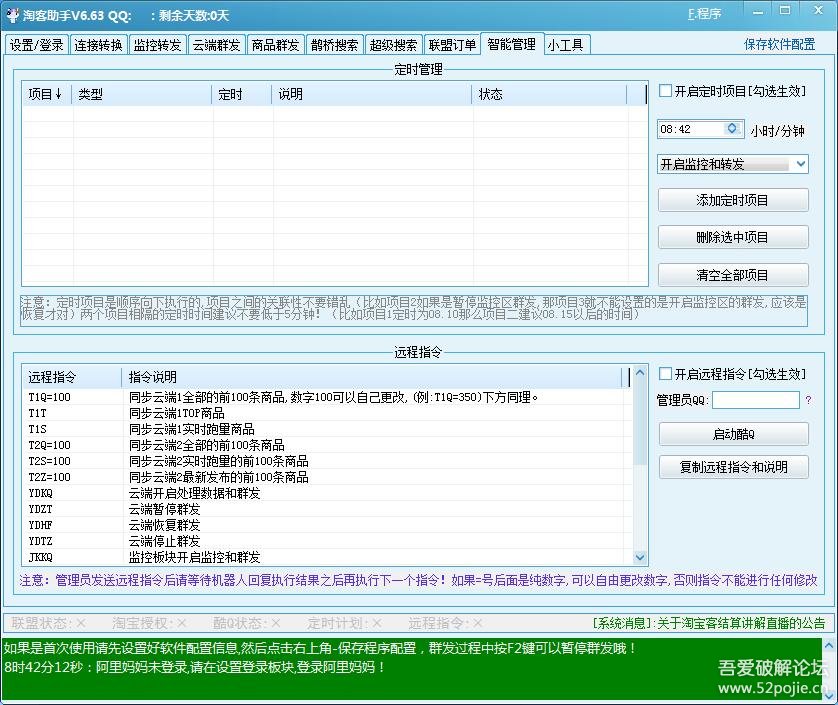Viewport: 838px width, 705px height.
Task: Click the 远程指令 column header
Action: (72, 377)
